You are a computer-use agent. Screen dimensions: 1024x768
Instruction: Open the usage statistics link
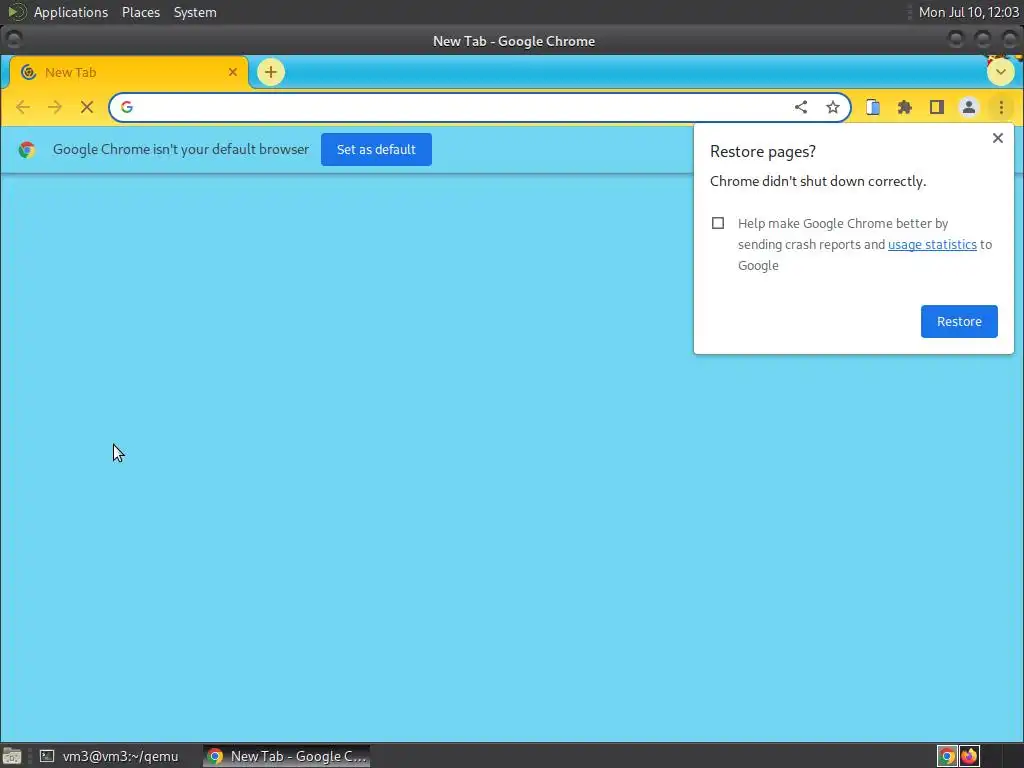point(932,244)
